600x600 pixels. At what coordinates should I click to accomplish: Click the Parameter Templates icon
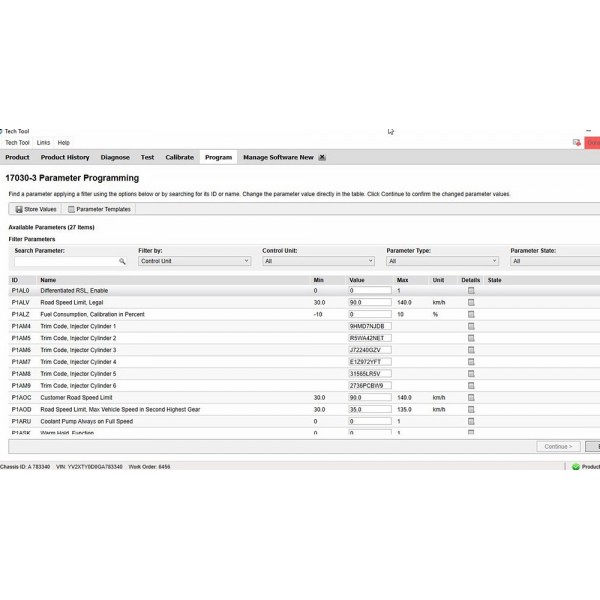tap(71, 209)
